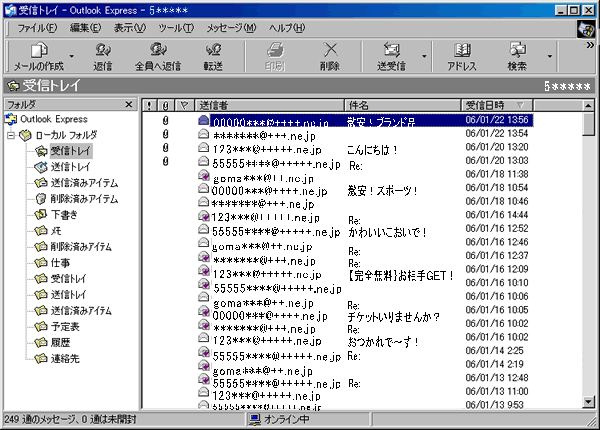This screenshot has height=430, width=600.
Task: Click the 返信 (reply) toolbar icon
Action: [x=103, y=49]
